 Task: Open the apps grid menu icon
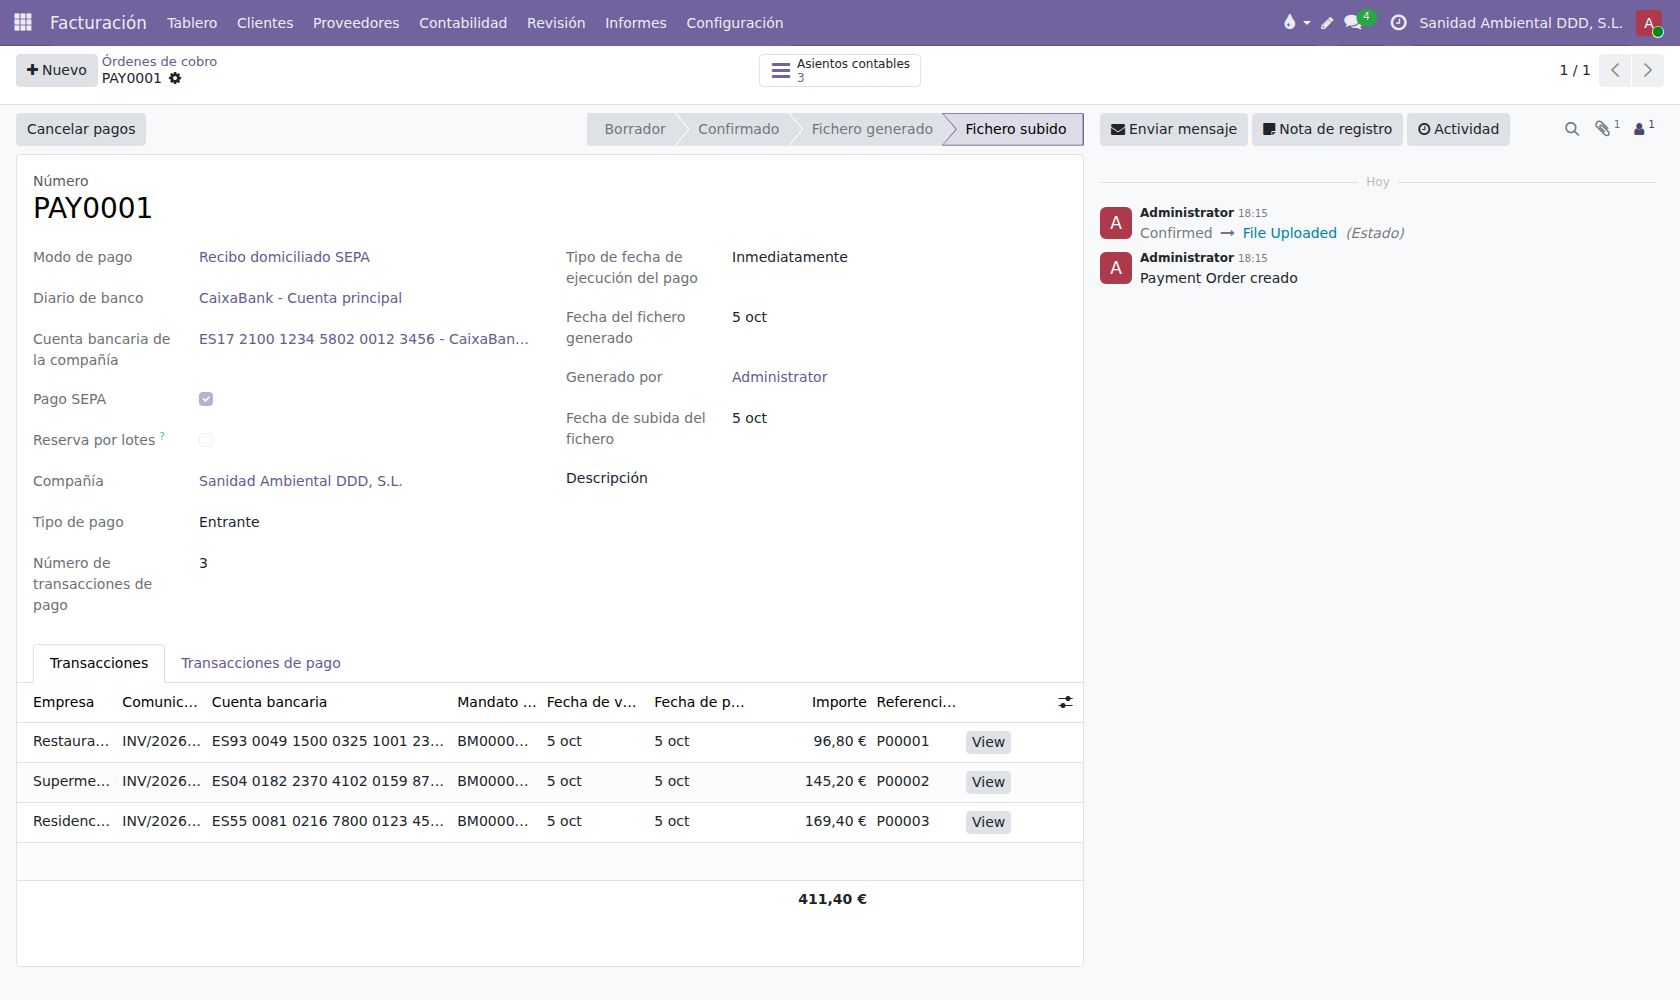(x=23, y=22)
